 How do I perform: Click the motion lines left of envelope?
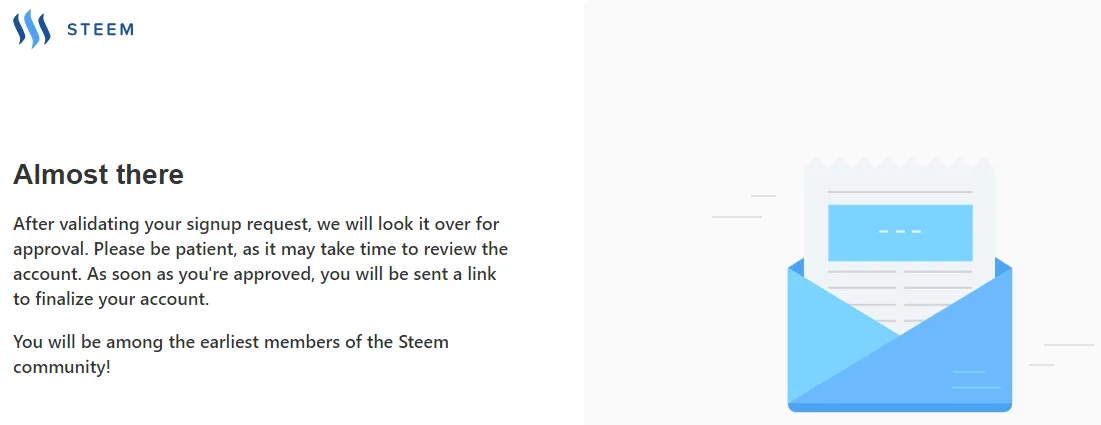point(744,206)
